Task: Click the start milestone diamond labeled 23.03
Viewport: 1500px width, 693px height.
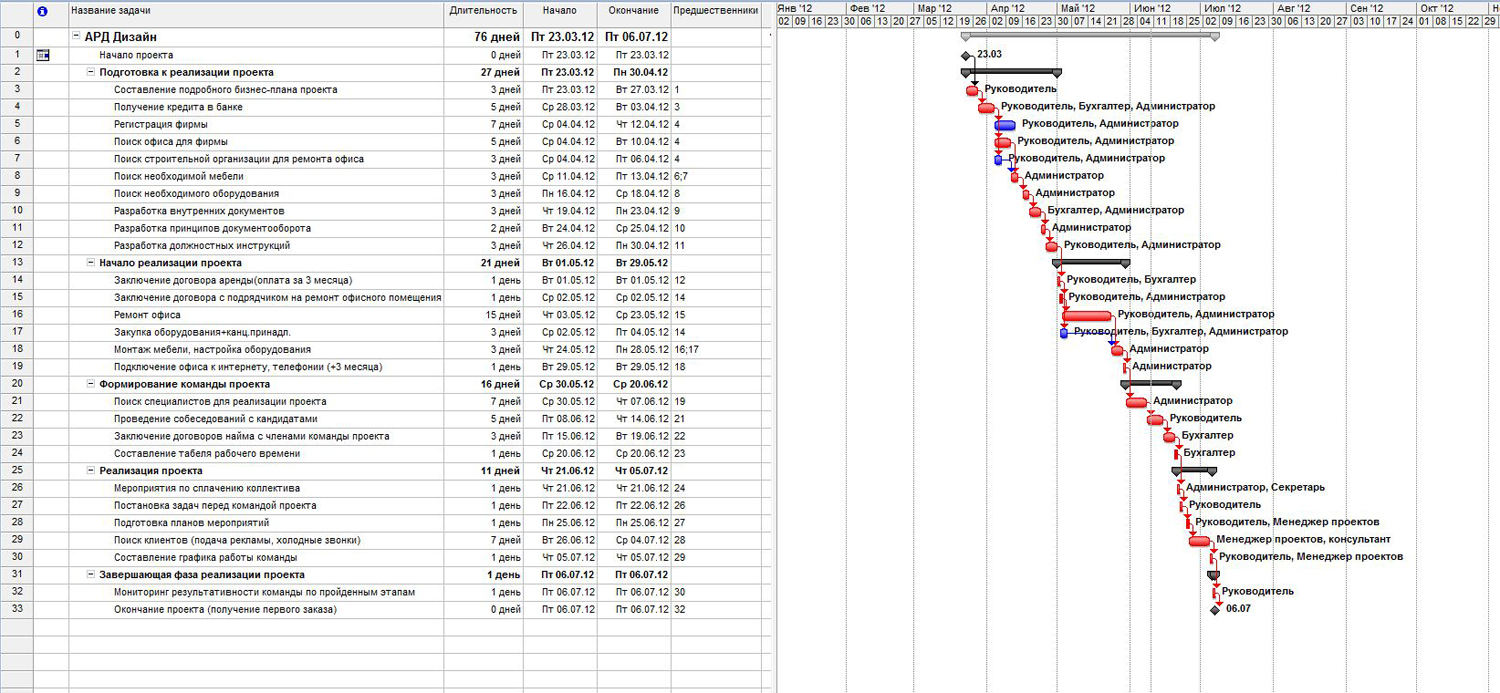Action: point(965,56)
